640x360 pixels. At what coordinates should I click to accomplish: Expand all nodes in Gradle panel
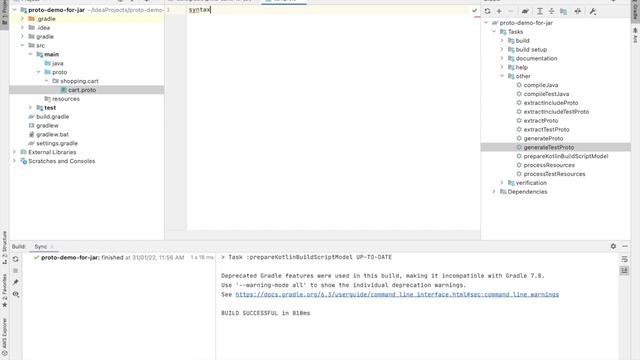click(x=540, y=11)
